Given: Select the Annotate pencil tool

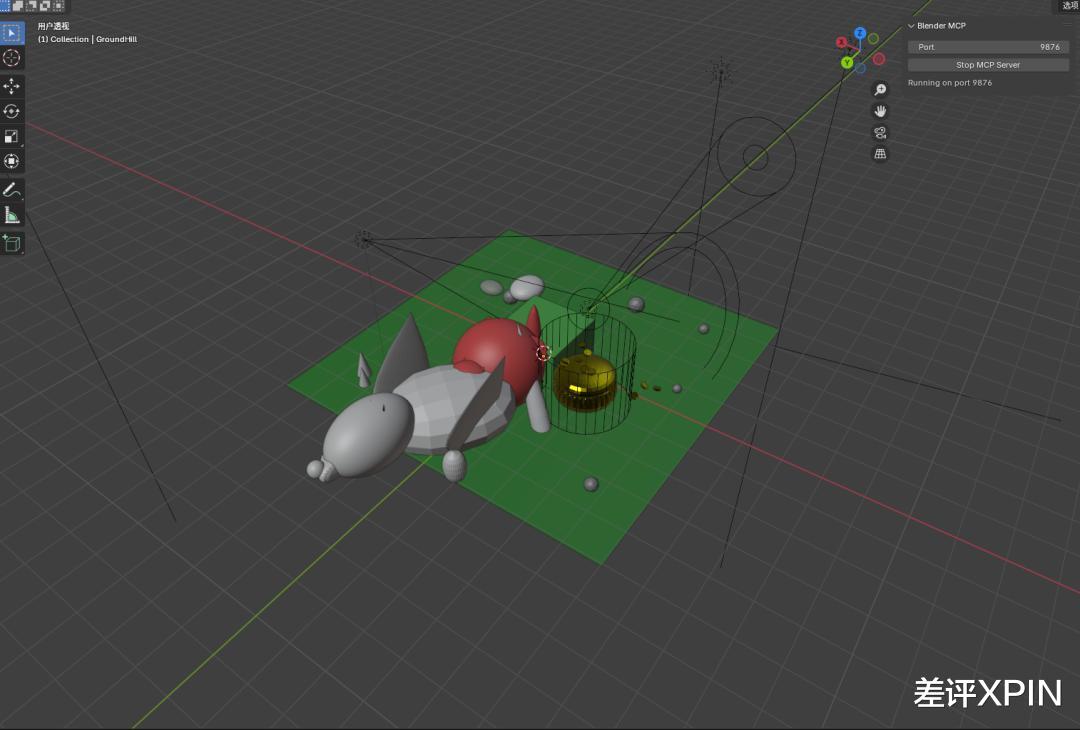Looking at the screenshot, I should click(12, 189).
